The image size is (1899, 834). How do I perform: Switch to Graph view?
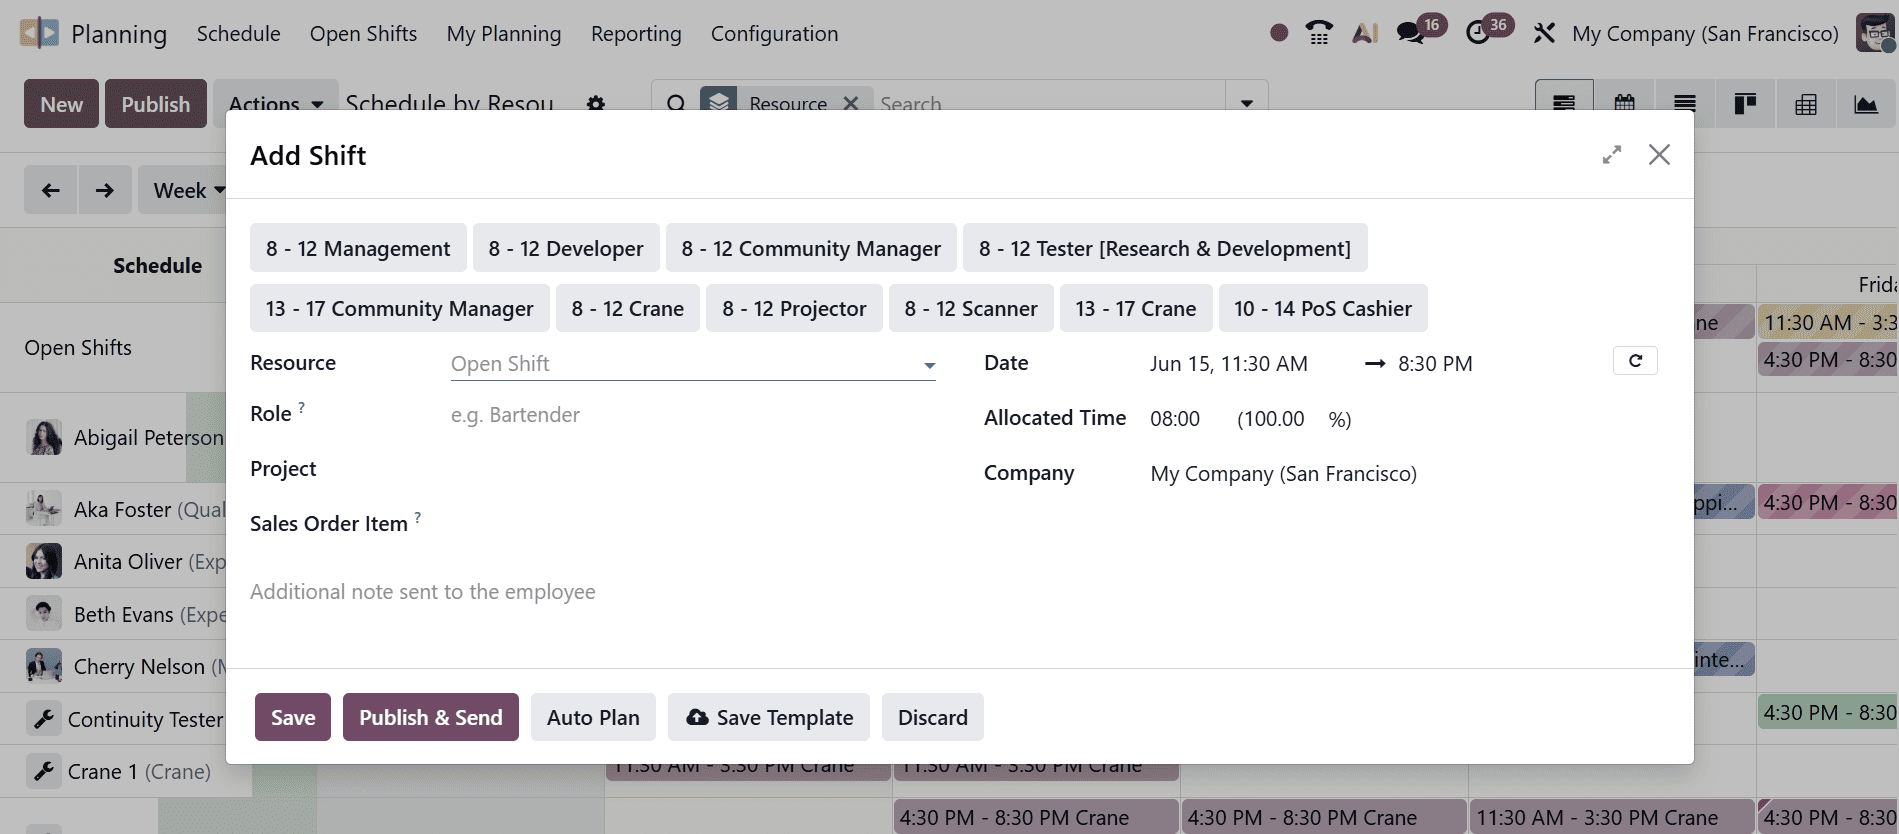[x=1866, y=104]
